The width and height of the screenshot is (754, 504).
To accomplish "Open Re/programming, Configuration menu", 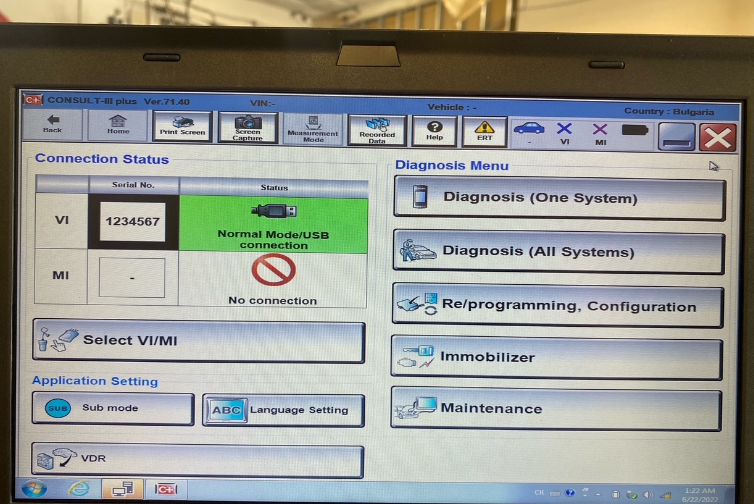I will click(x=558, y=305).
